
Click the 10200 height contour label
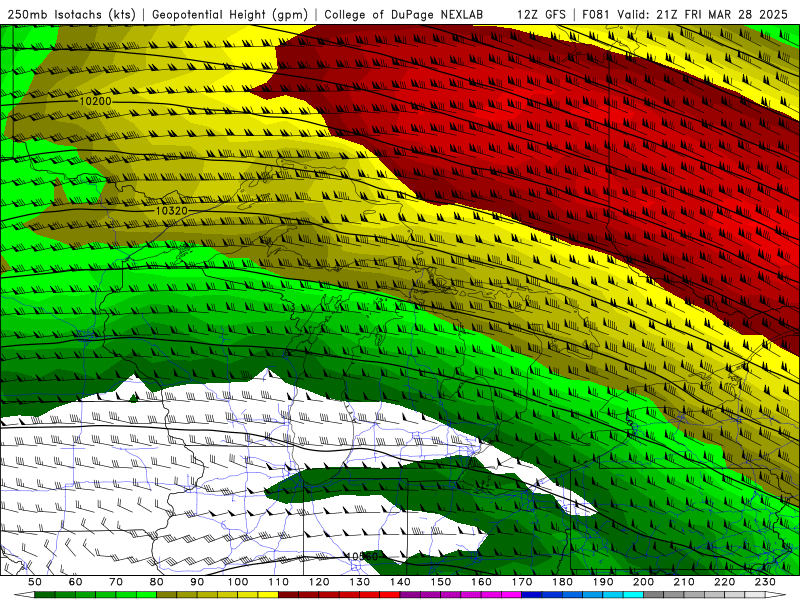pos(95,101)
